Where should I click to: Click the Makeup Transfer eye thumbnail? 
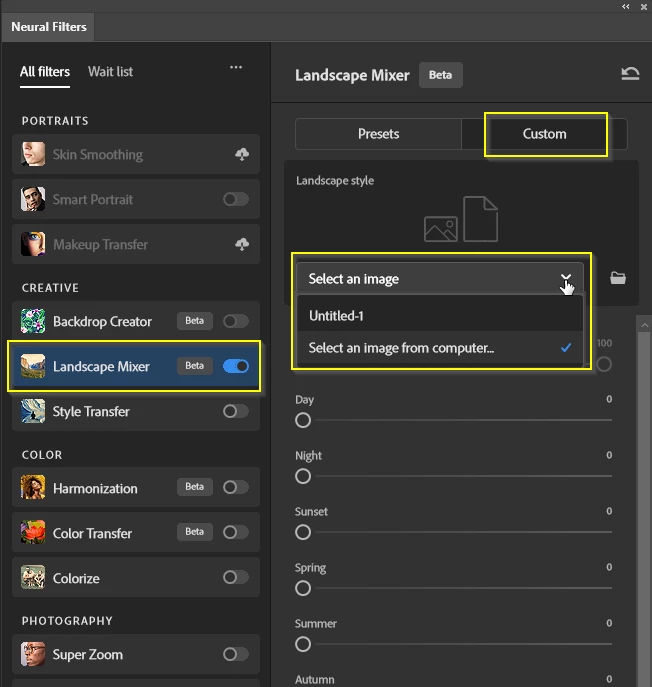pyautogui.click(x=33, y=244)
